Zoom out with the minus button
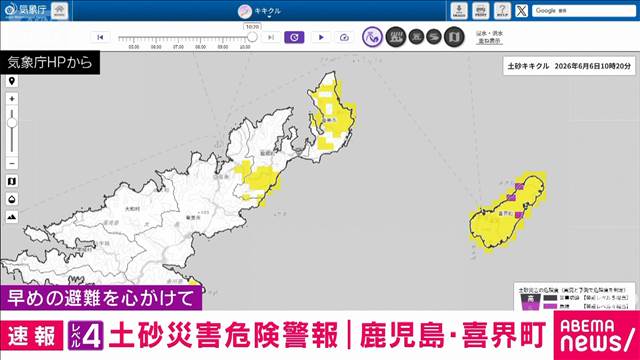This screenshot has height=360, width=640. 12,163
